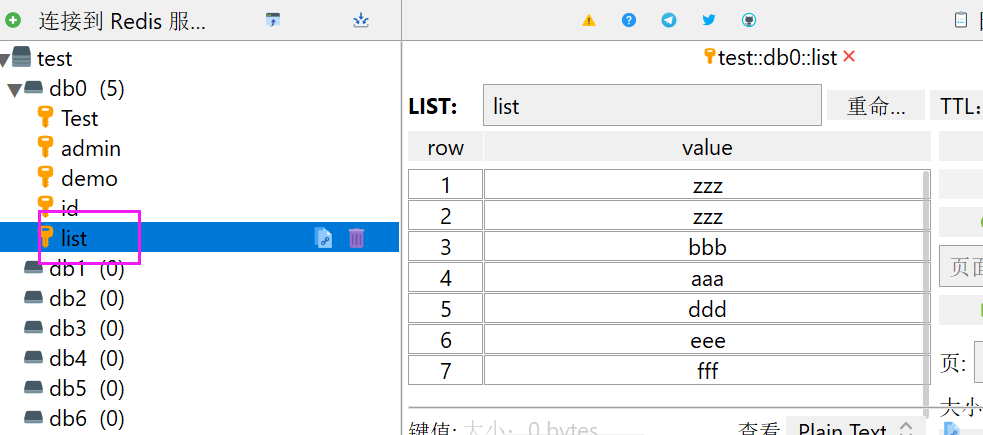983x435 pixels.
Task: Click the db0 key icon beside admin
Action: pos(45,147)
